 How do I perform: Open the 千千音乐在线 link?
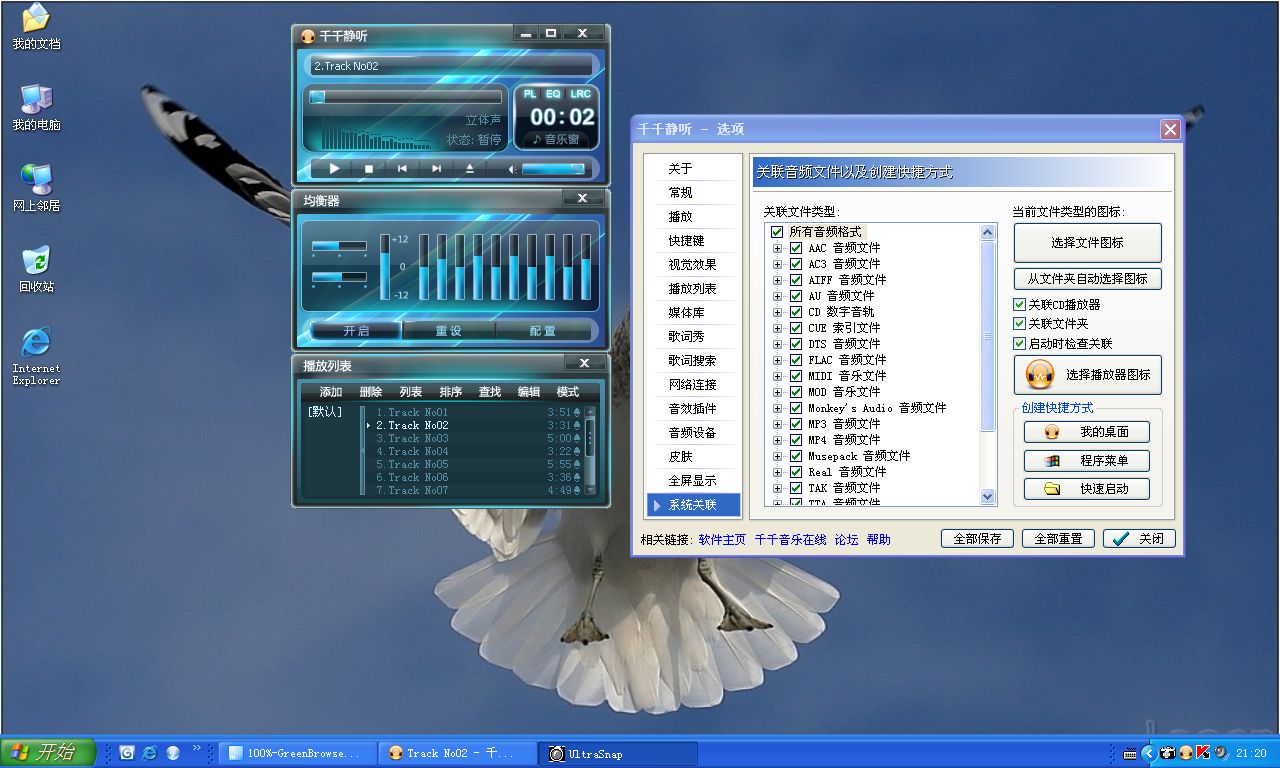790,540
